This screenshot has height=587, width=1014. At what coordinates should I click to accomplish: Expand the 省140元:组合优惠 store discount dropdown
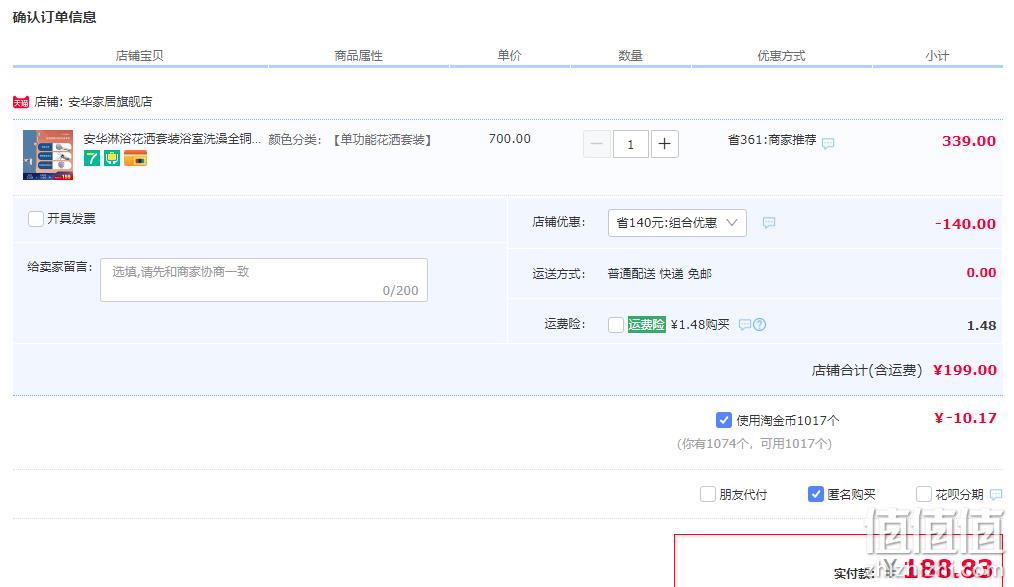pyautogui.click(x=677, y=223)
